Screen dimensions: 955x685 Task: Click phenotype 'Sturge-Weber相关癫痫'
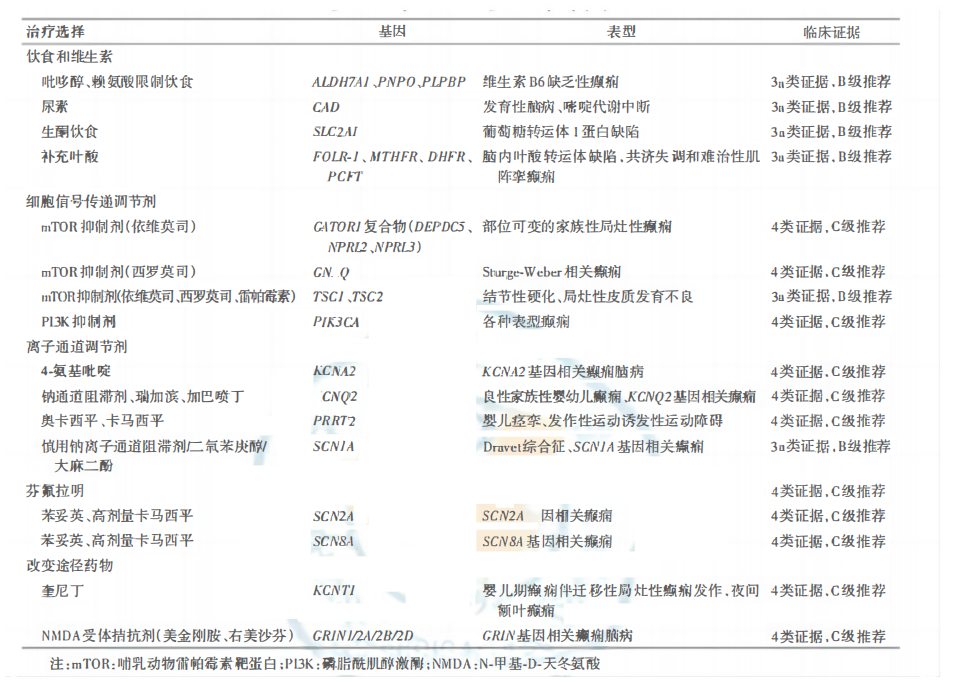point(552,272)
